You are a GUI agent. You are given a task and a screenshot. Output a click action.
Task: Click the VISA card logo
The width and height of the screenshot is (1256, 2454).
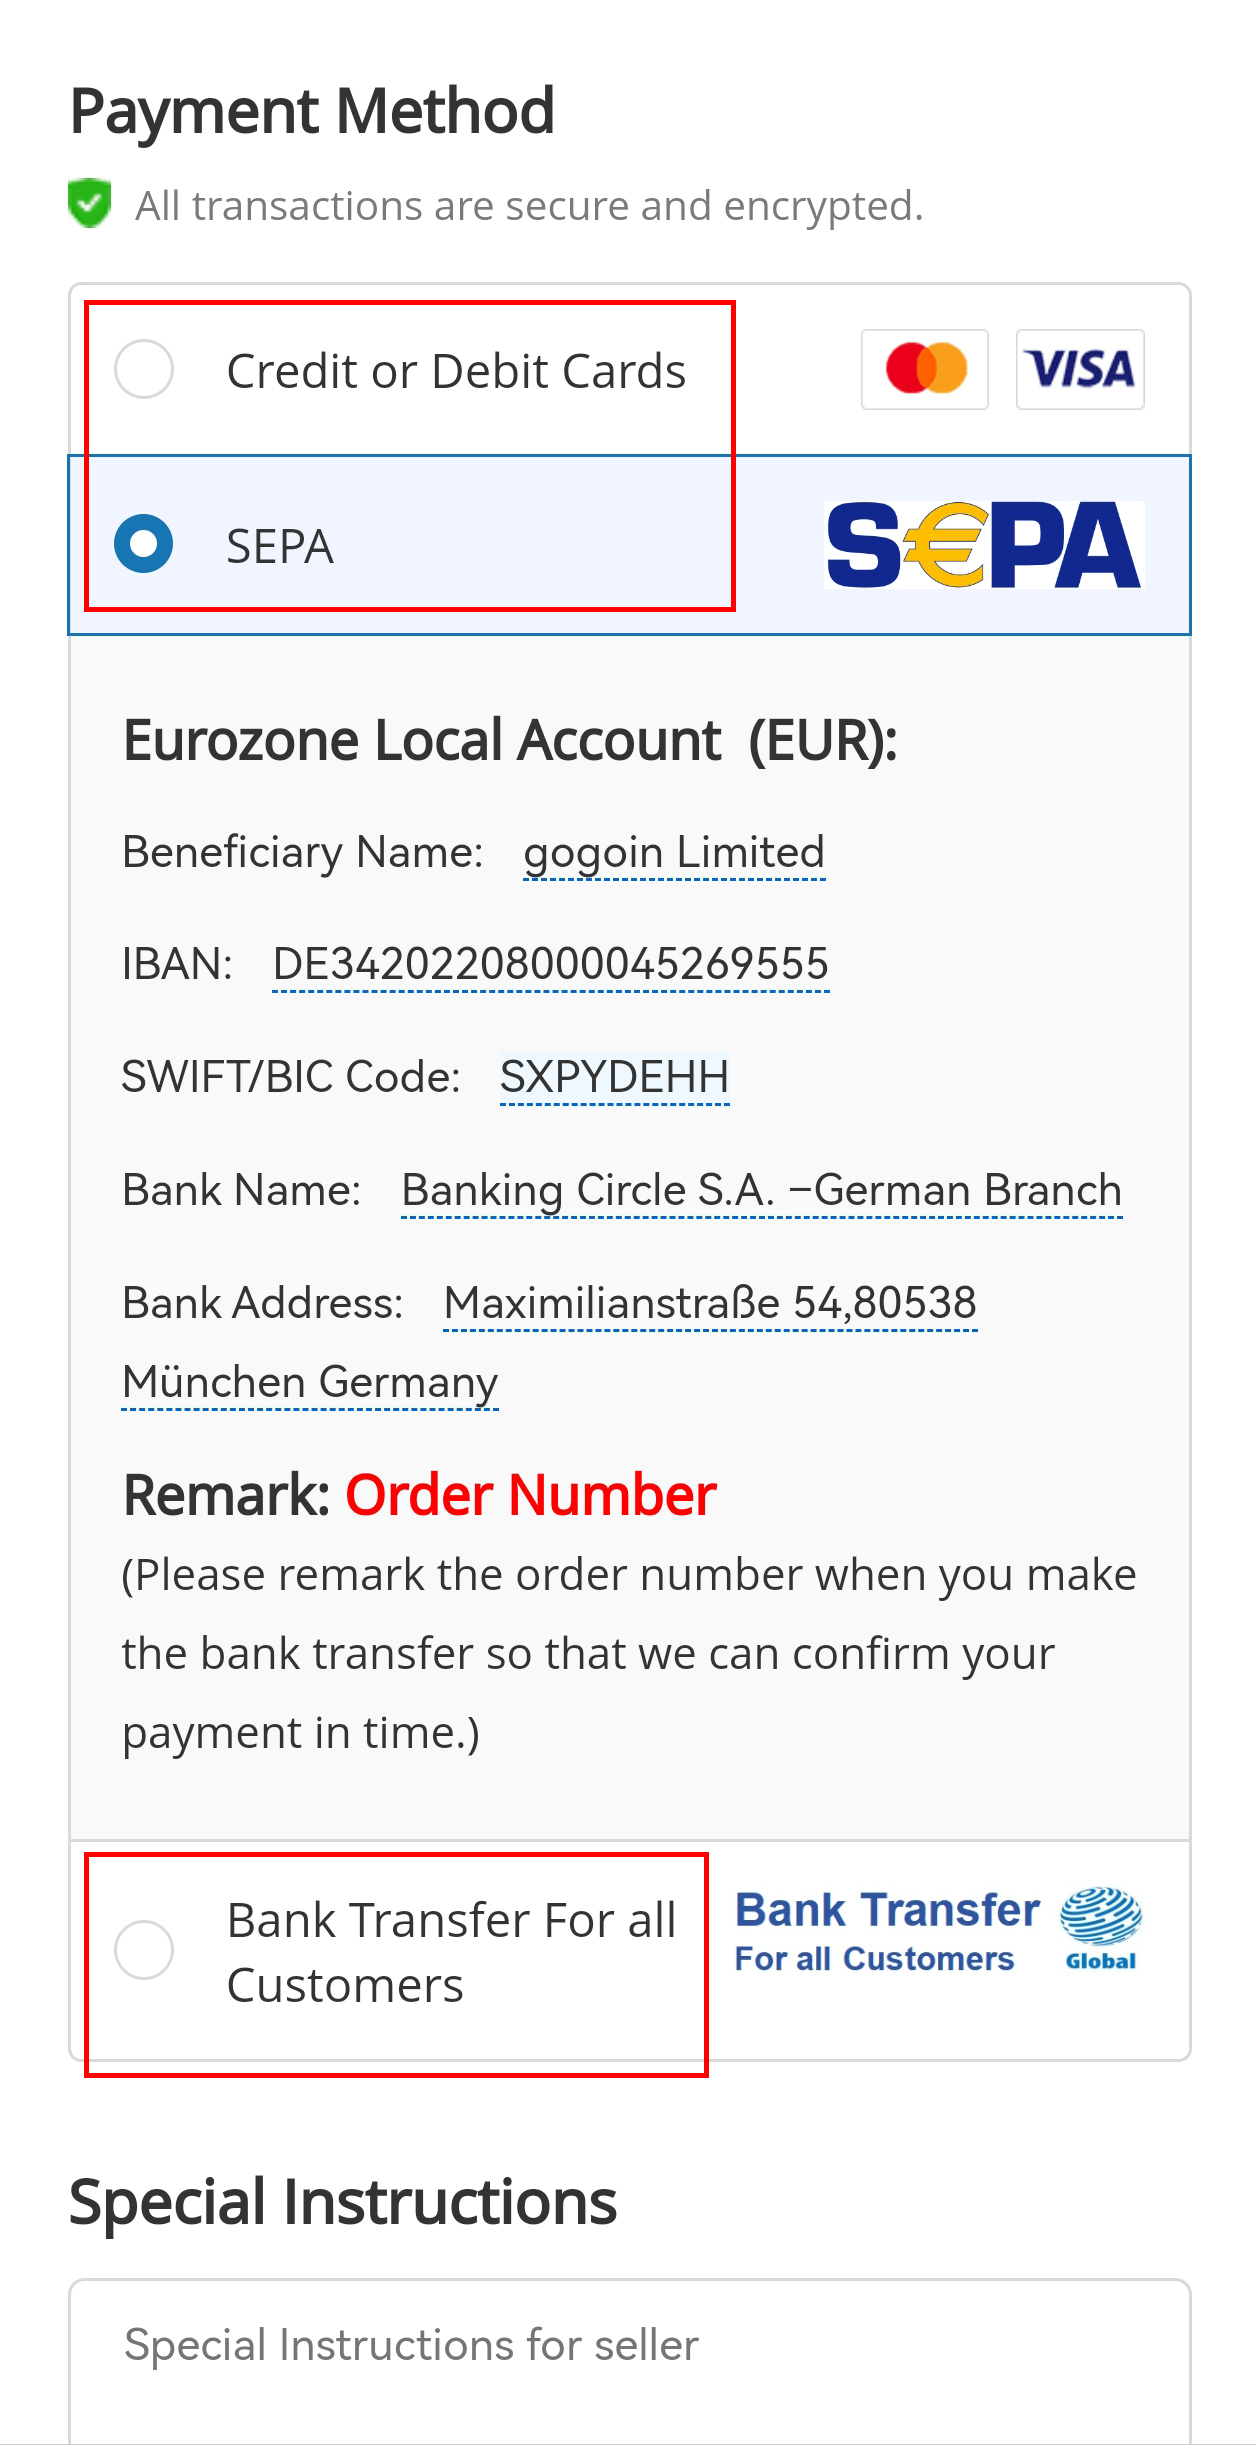click(1080, 369)
